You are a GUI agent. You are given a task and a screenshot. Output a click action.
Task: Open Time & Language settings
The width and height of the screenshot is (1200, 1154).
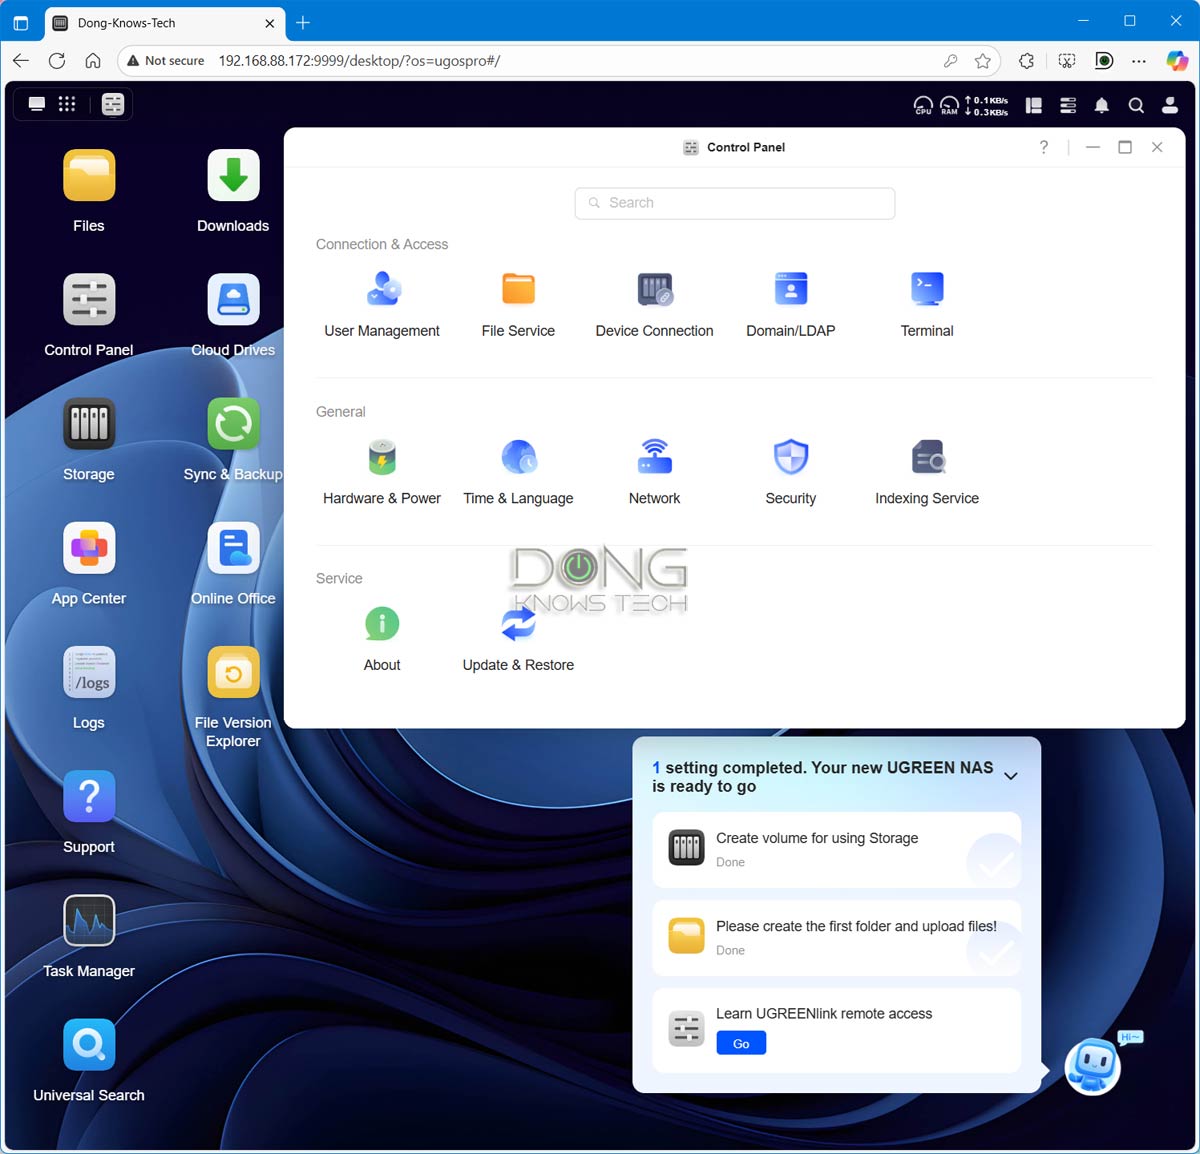[518, 472]
